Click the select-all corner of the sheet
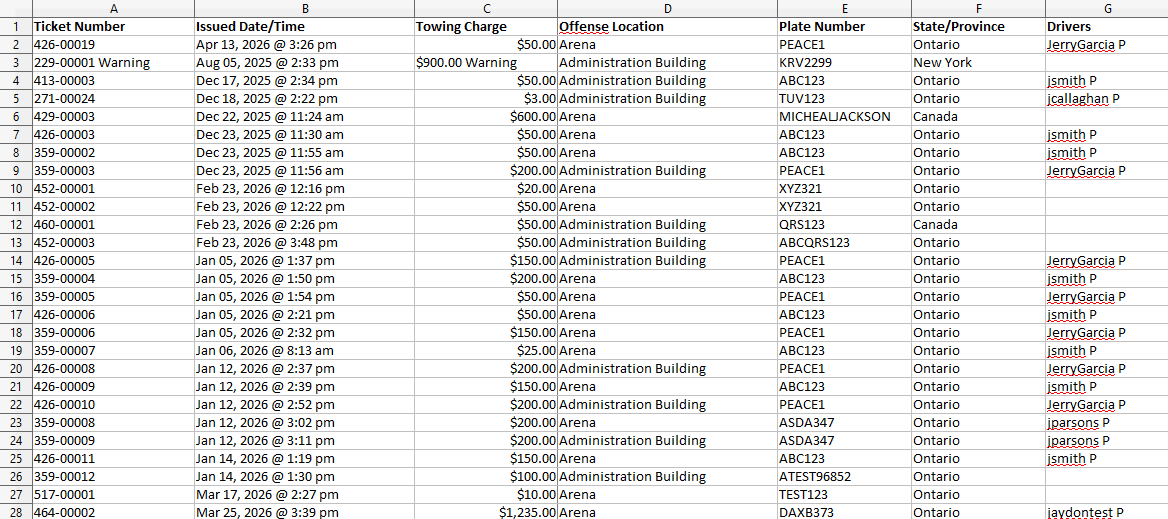 (x=15, y=8)
